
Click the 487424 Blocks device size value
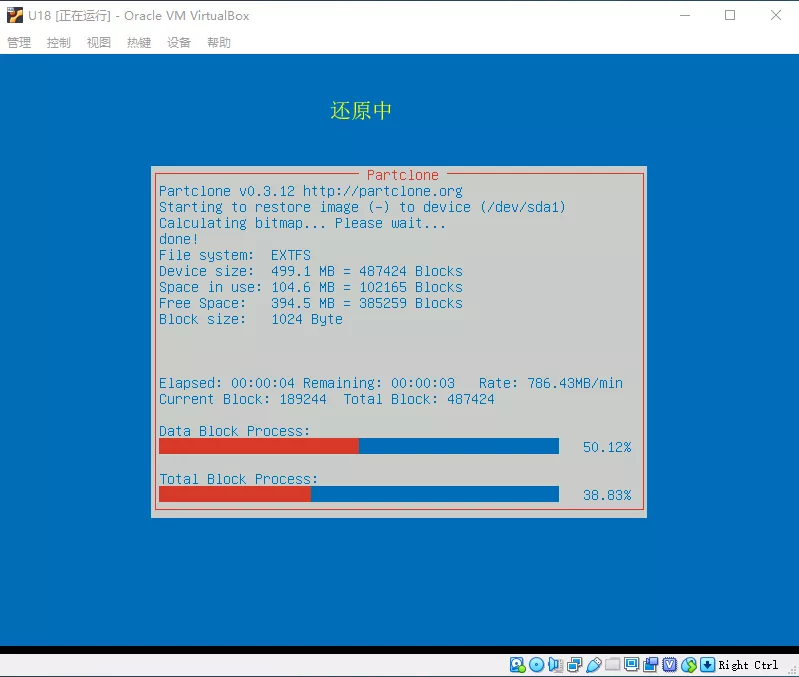pyautogui.click(x=411, y=272)
